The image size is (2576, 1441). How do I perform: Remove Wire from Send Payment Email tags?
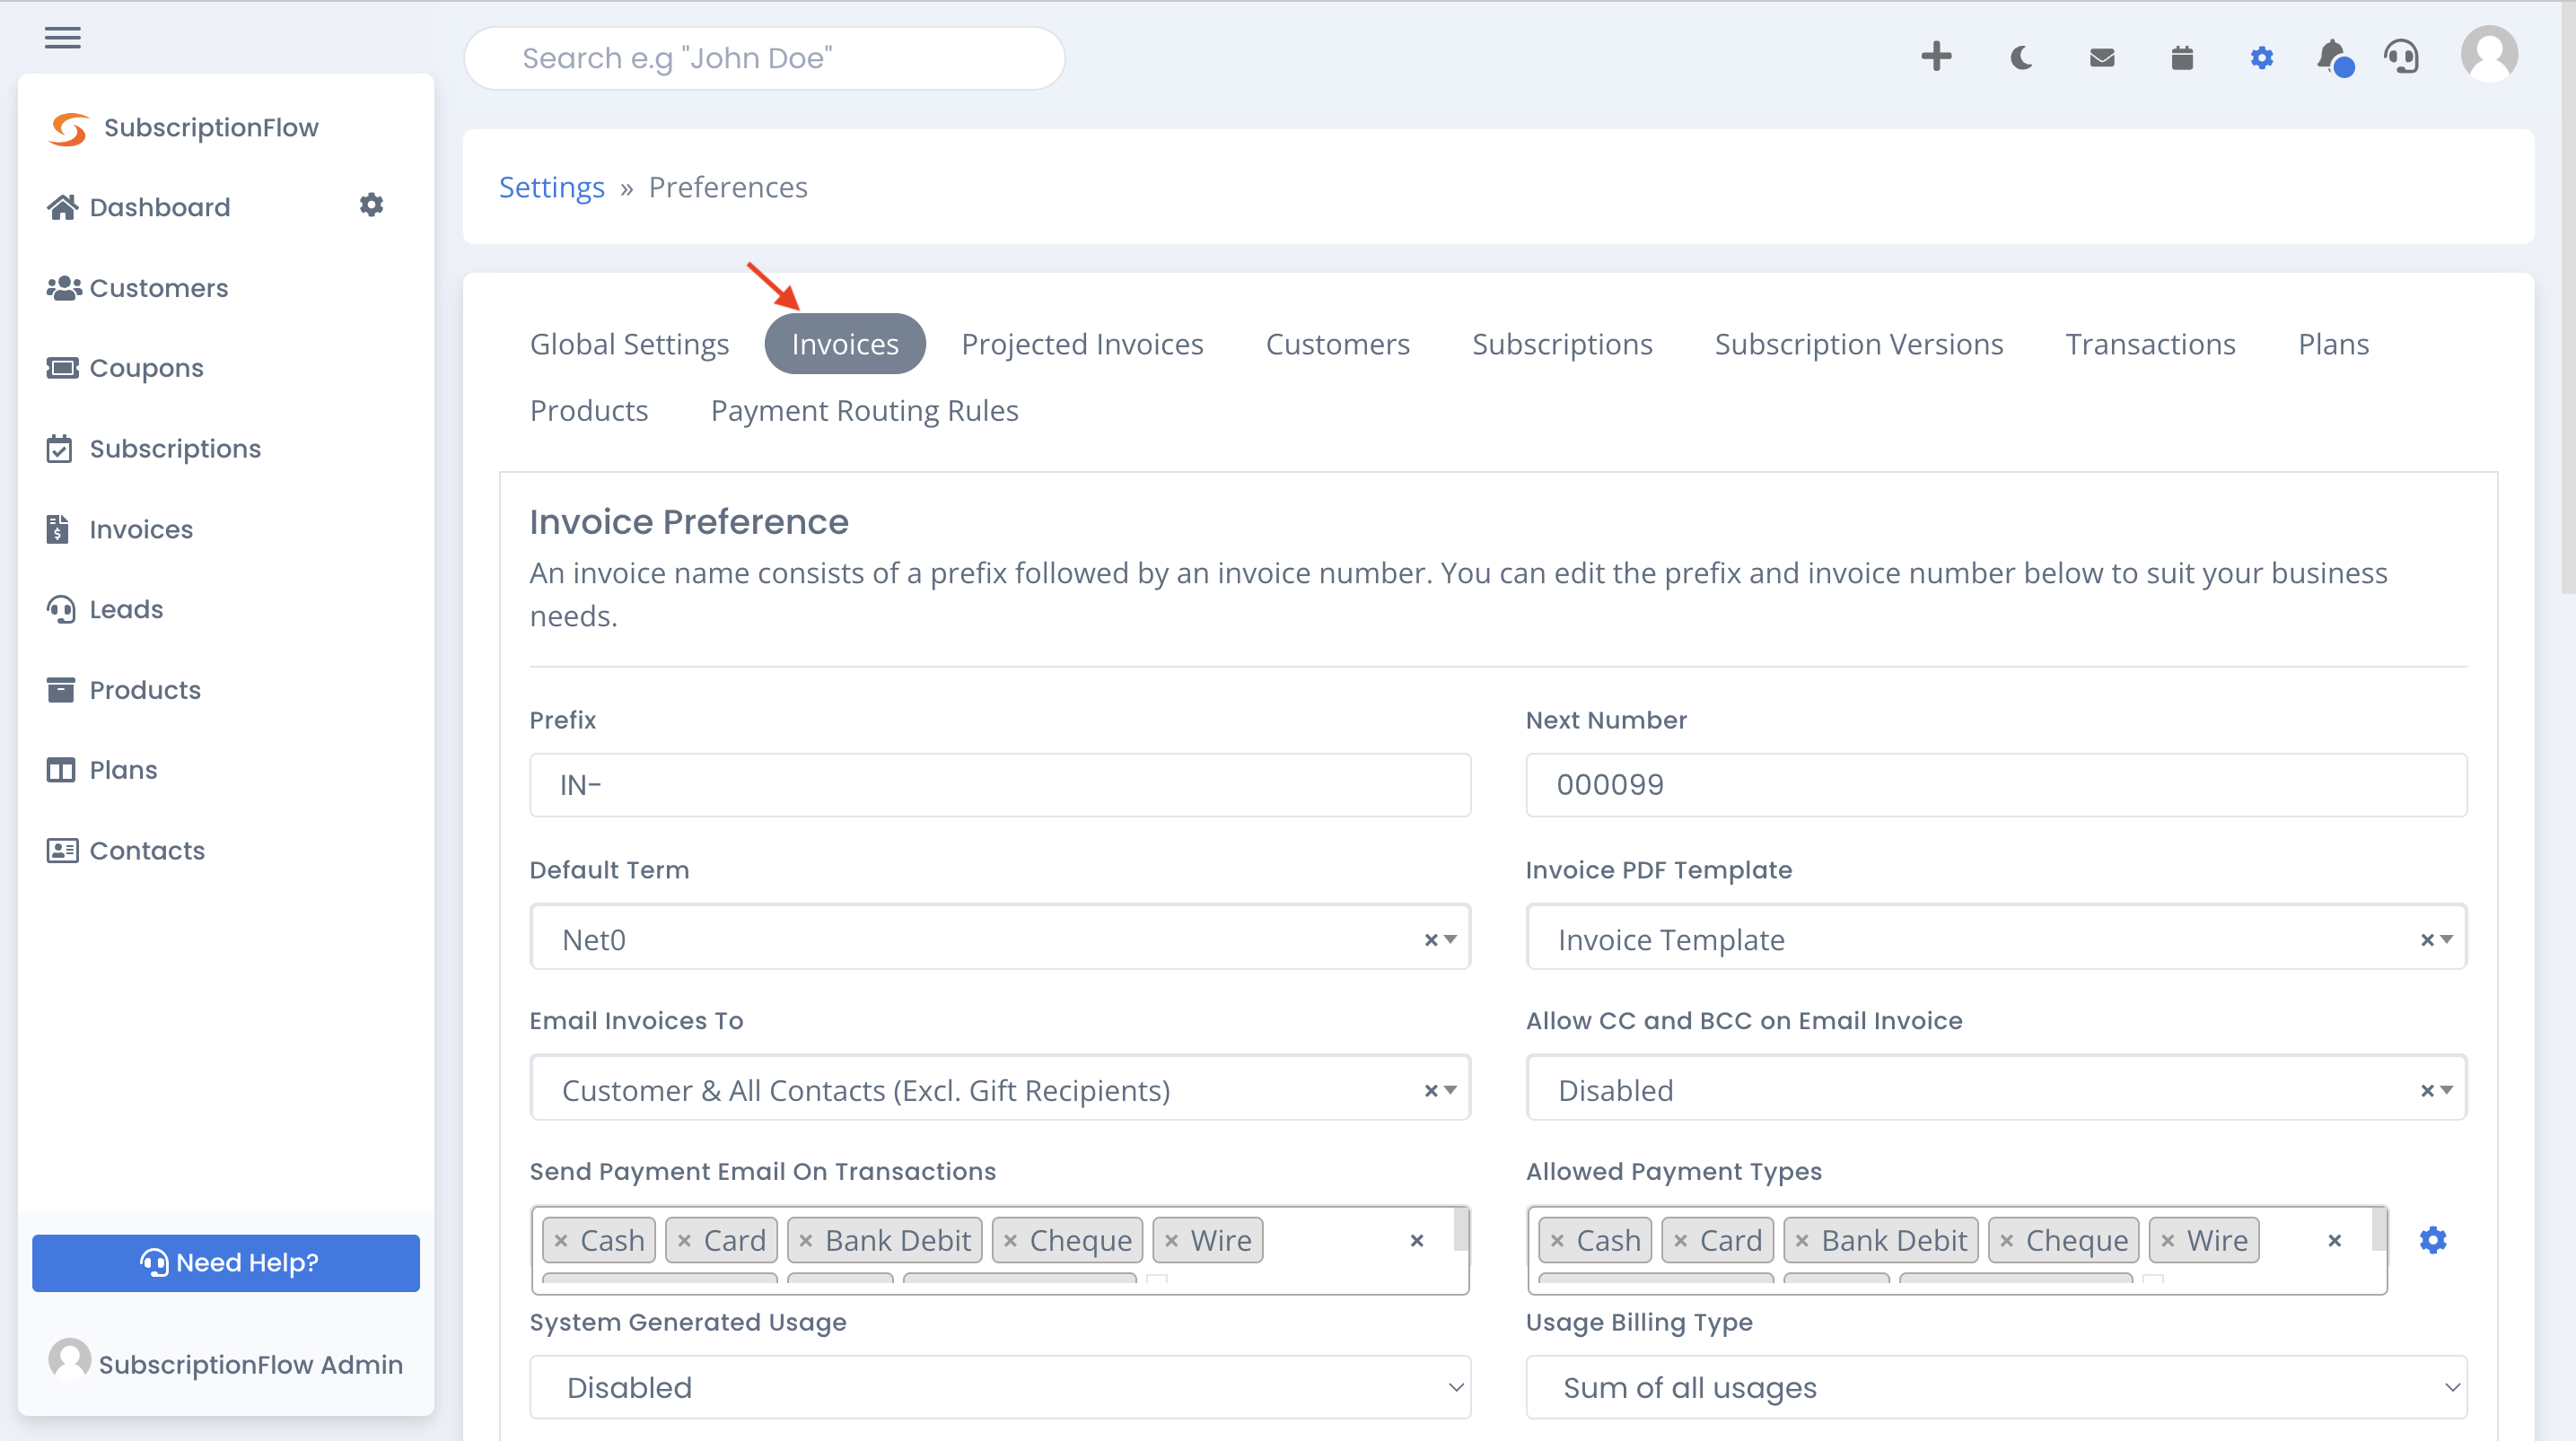click(x=1171, y=1241)
